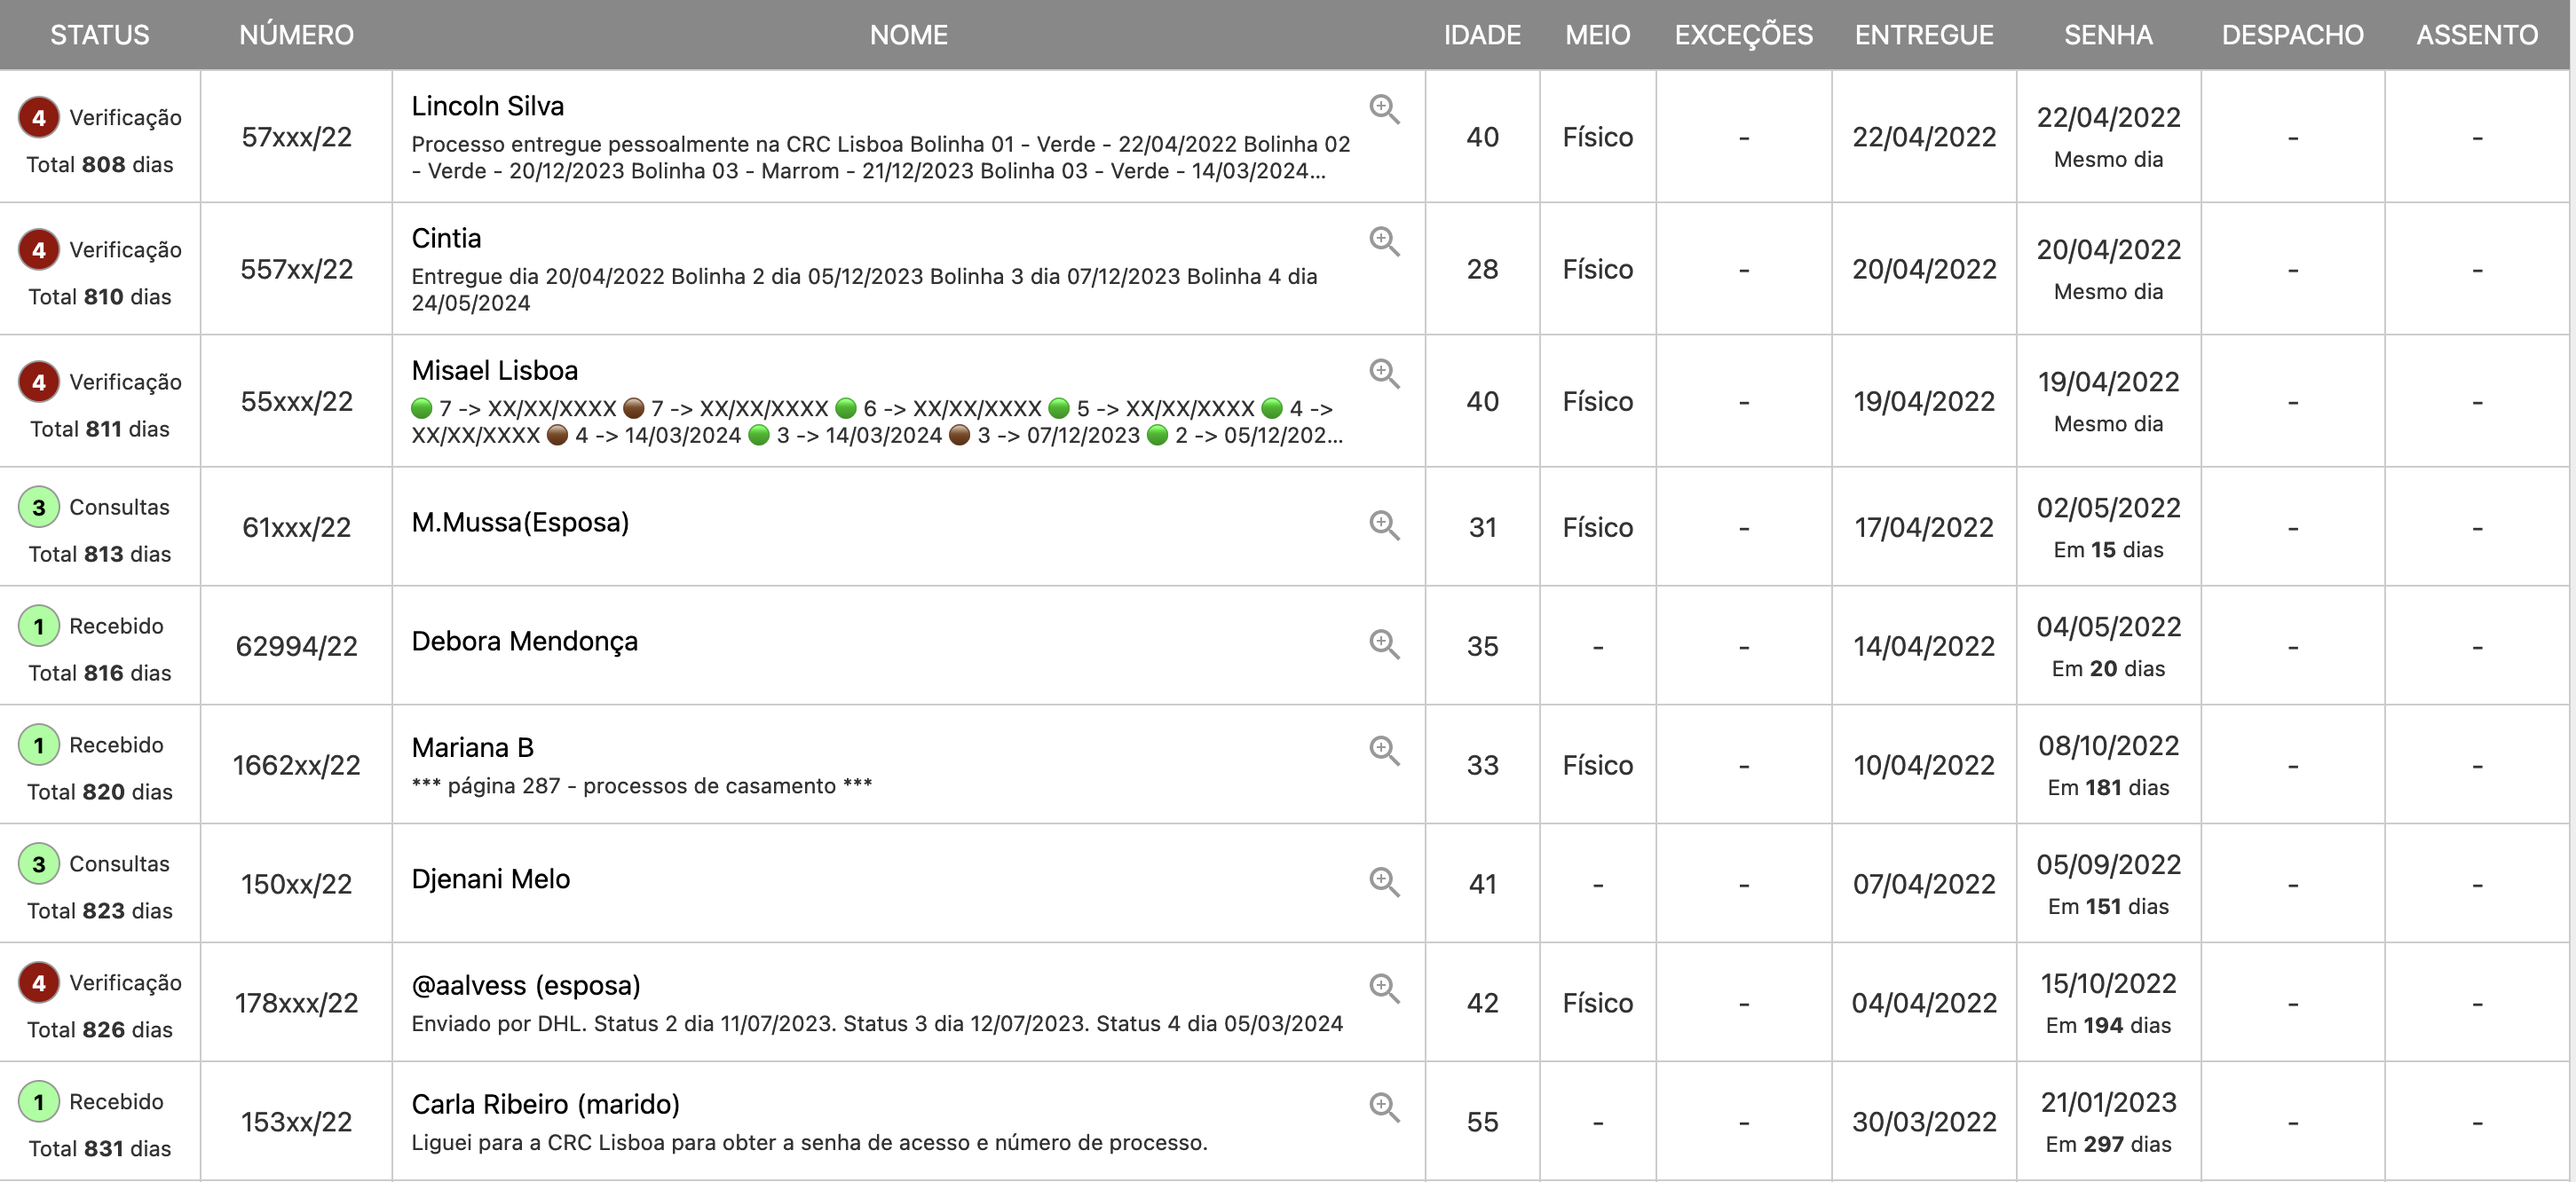Select the name Cintia

click(446, 238)
